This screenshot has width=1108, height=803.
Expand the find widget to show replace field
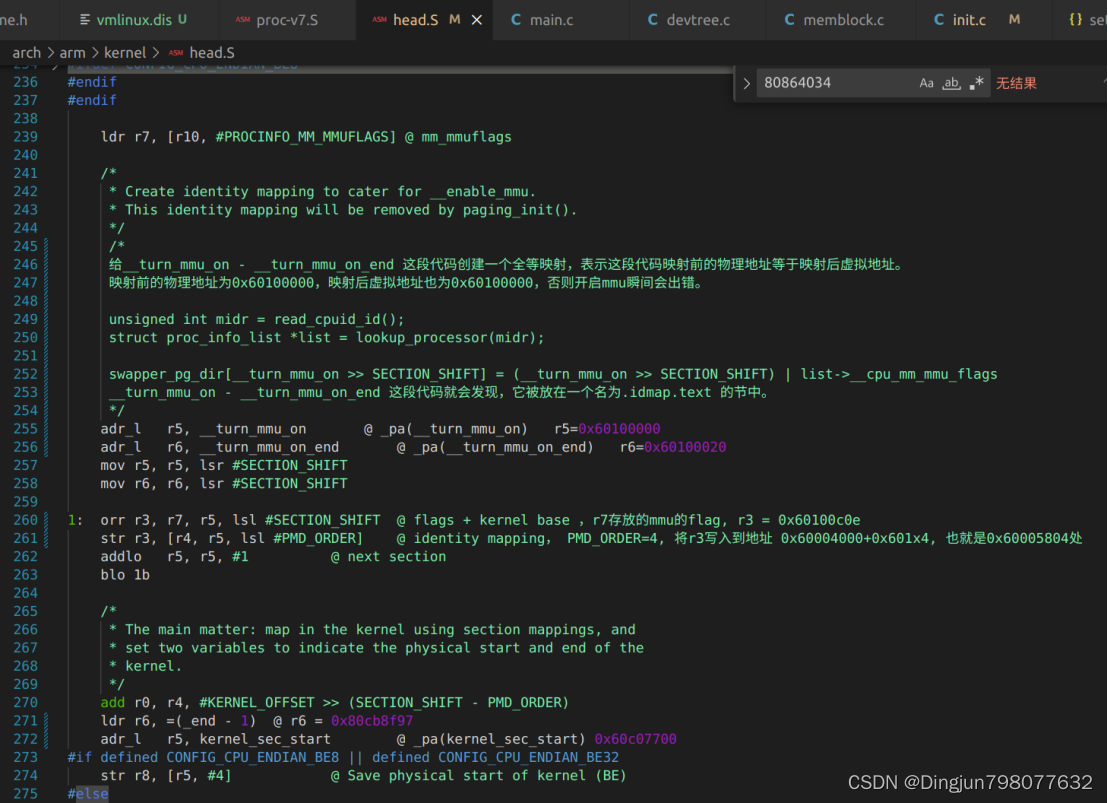tap(746, 82)
